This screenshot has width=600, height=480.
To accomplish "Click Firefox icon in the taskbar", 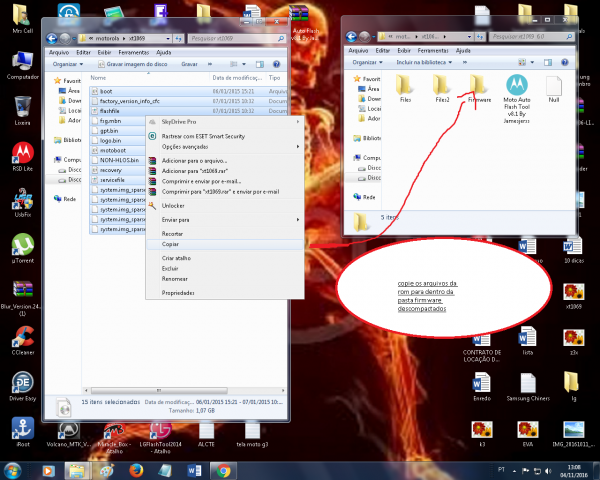I will [134, 469].
